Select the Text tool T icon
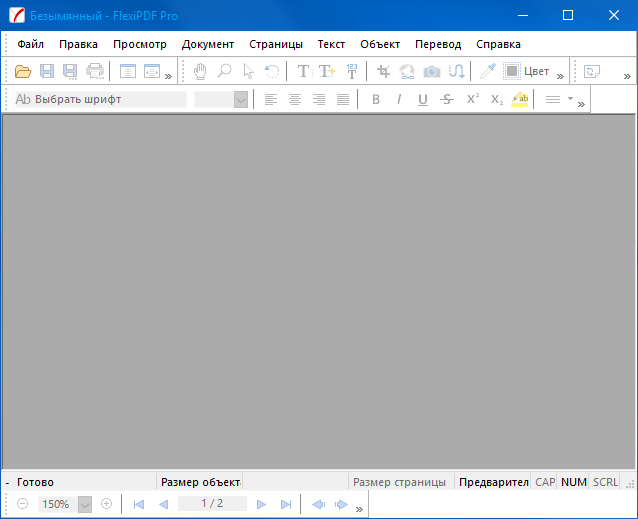This screenshot has width=638, height=519. pyautogui.click(x=303, y=71)
